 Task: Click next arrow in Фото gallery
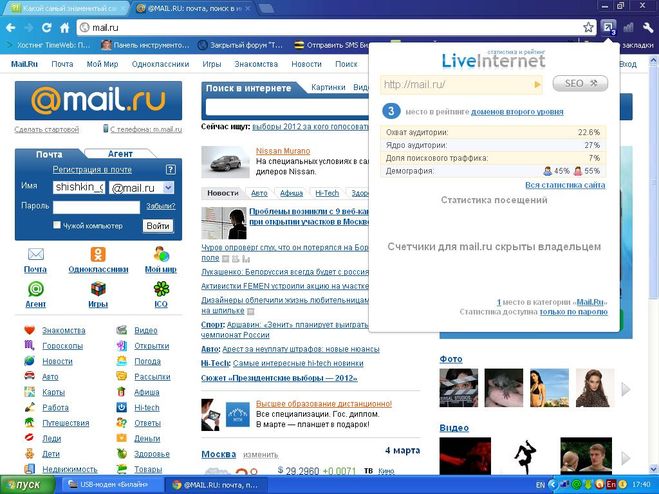click(x=625, y=389)
